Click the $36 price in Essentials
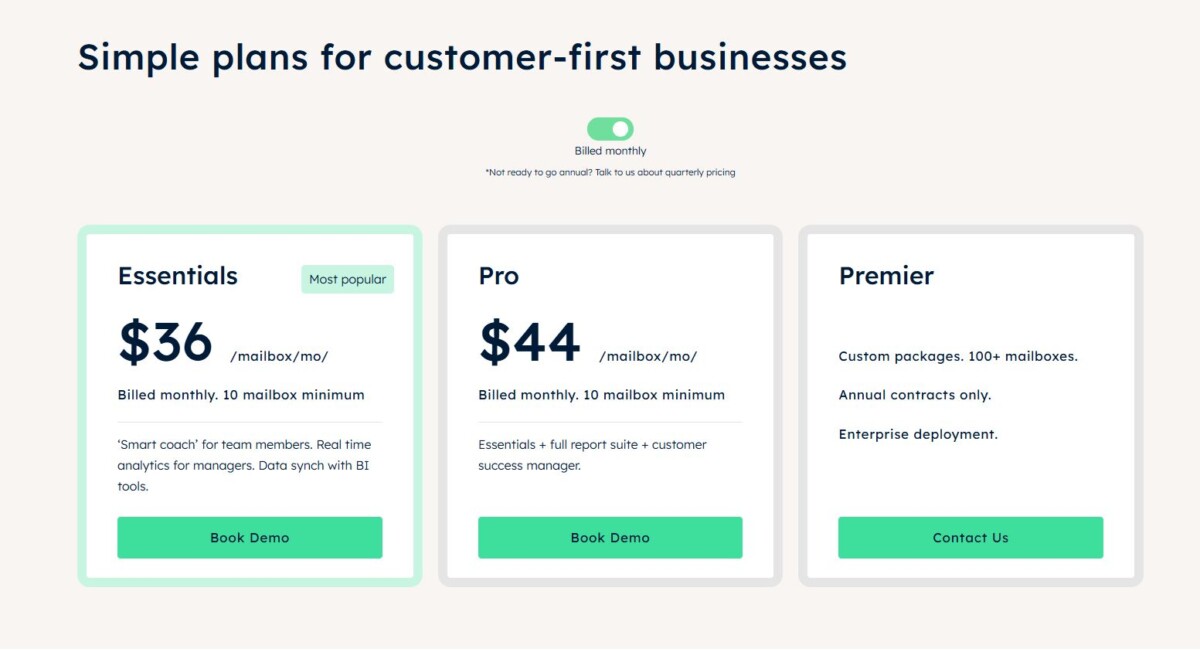The width and height of the screenshot is (1200, 669). point(166,342)
